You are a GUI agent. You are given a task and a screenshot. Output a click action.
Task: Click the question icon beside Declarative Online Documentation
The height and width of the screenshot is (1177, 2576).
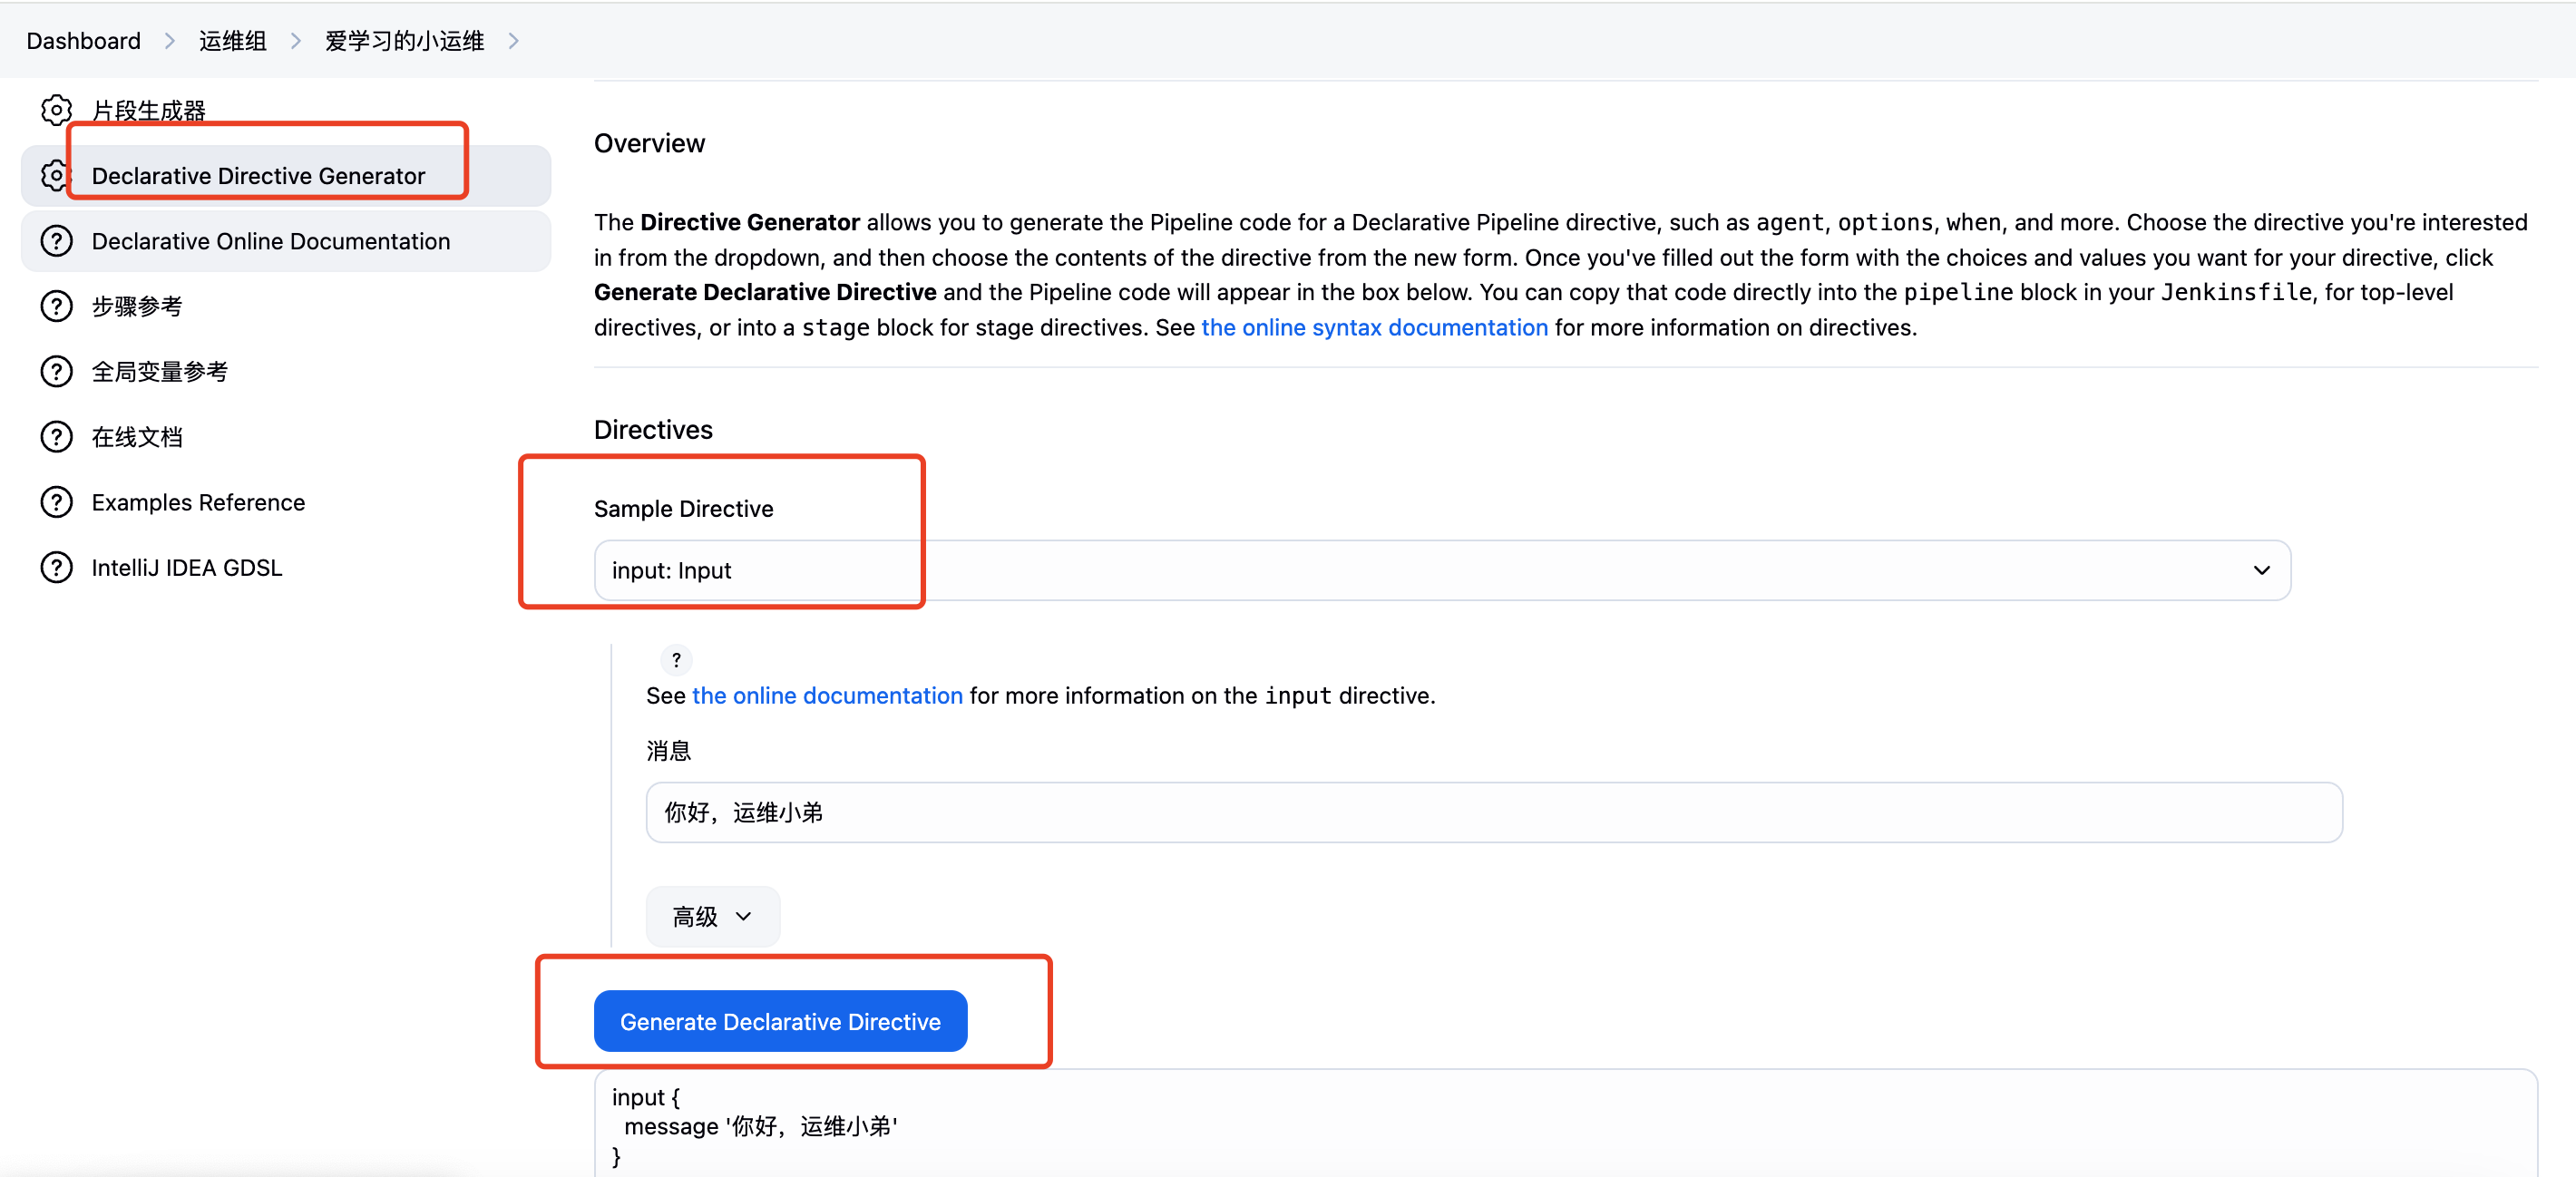coord(56,241)
